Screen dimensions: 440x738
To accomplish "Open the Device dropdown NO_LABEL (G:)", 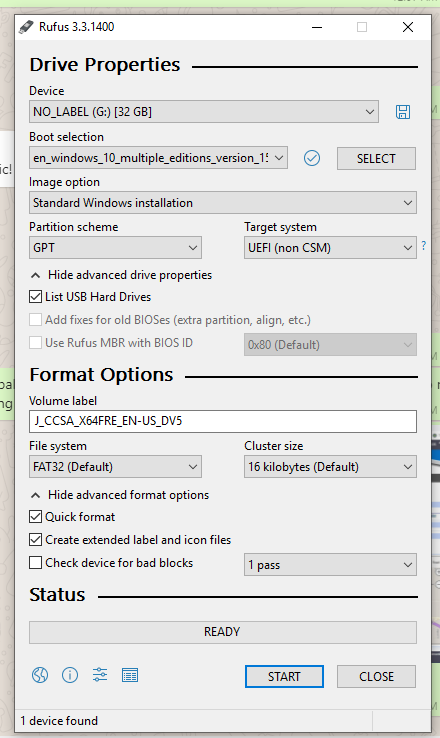I will pos(204,112).
